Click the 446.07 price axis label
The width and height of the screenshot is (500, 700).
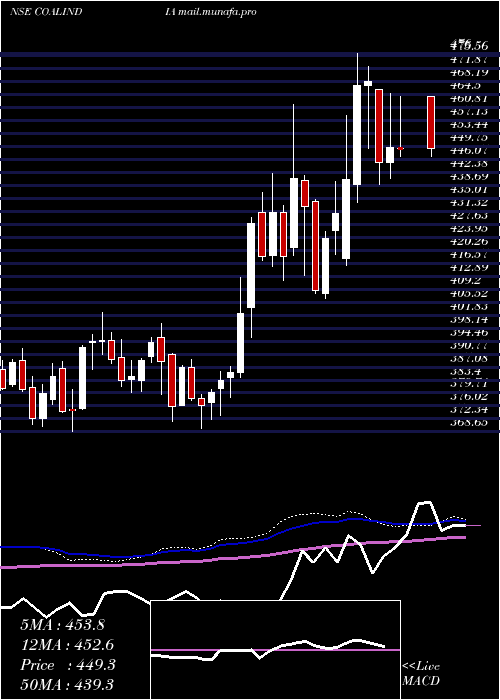coord(469,152)
